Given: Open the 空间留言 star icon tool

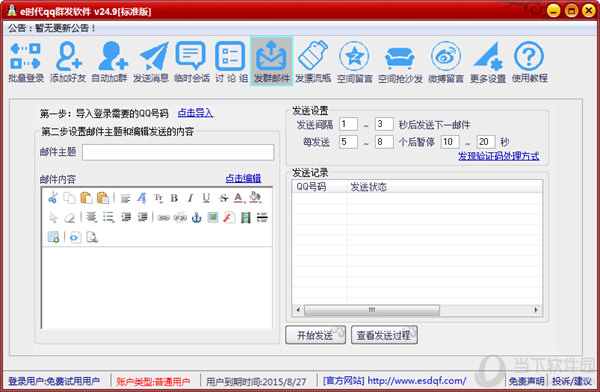Looking at the screenshot, I should [x=354, y=62].
